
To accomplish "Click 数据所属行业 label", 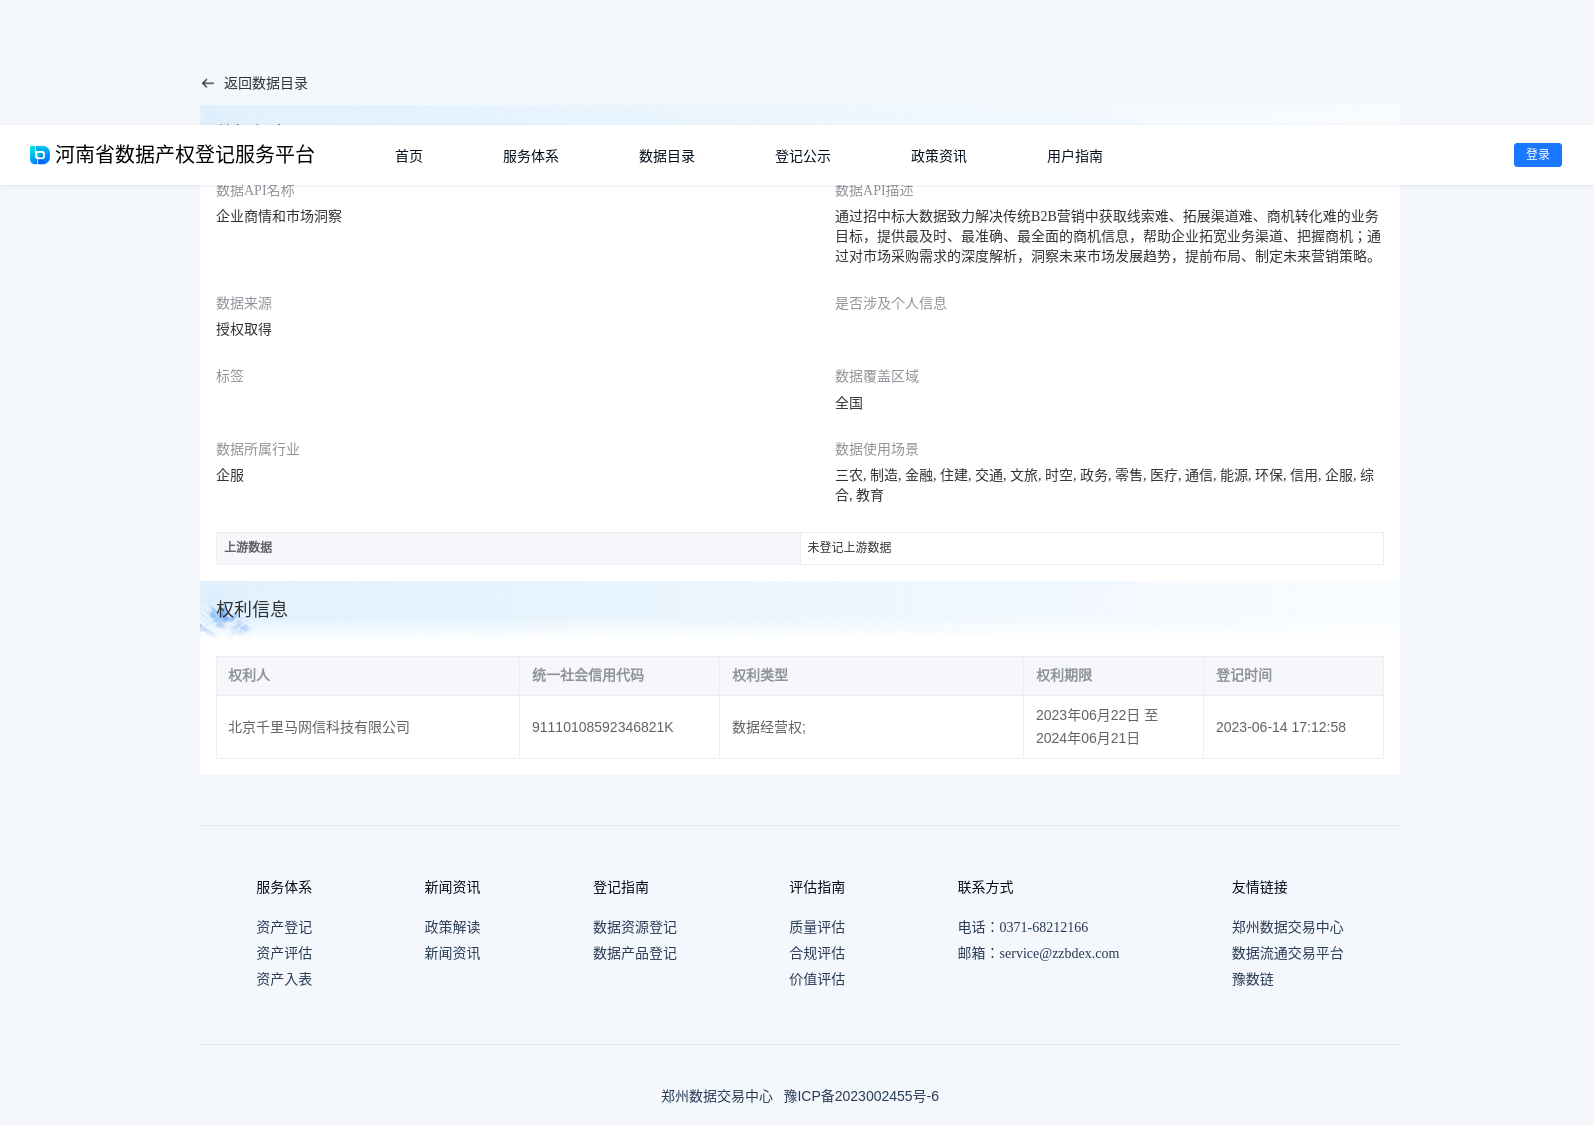I will [258, 450].
